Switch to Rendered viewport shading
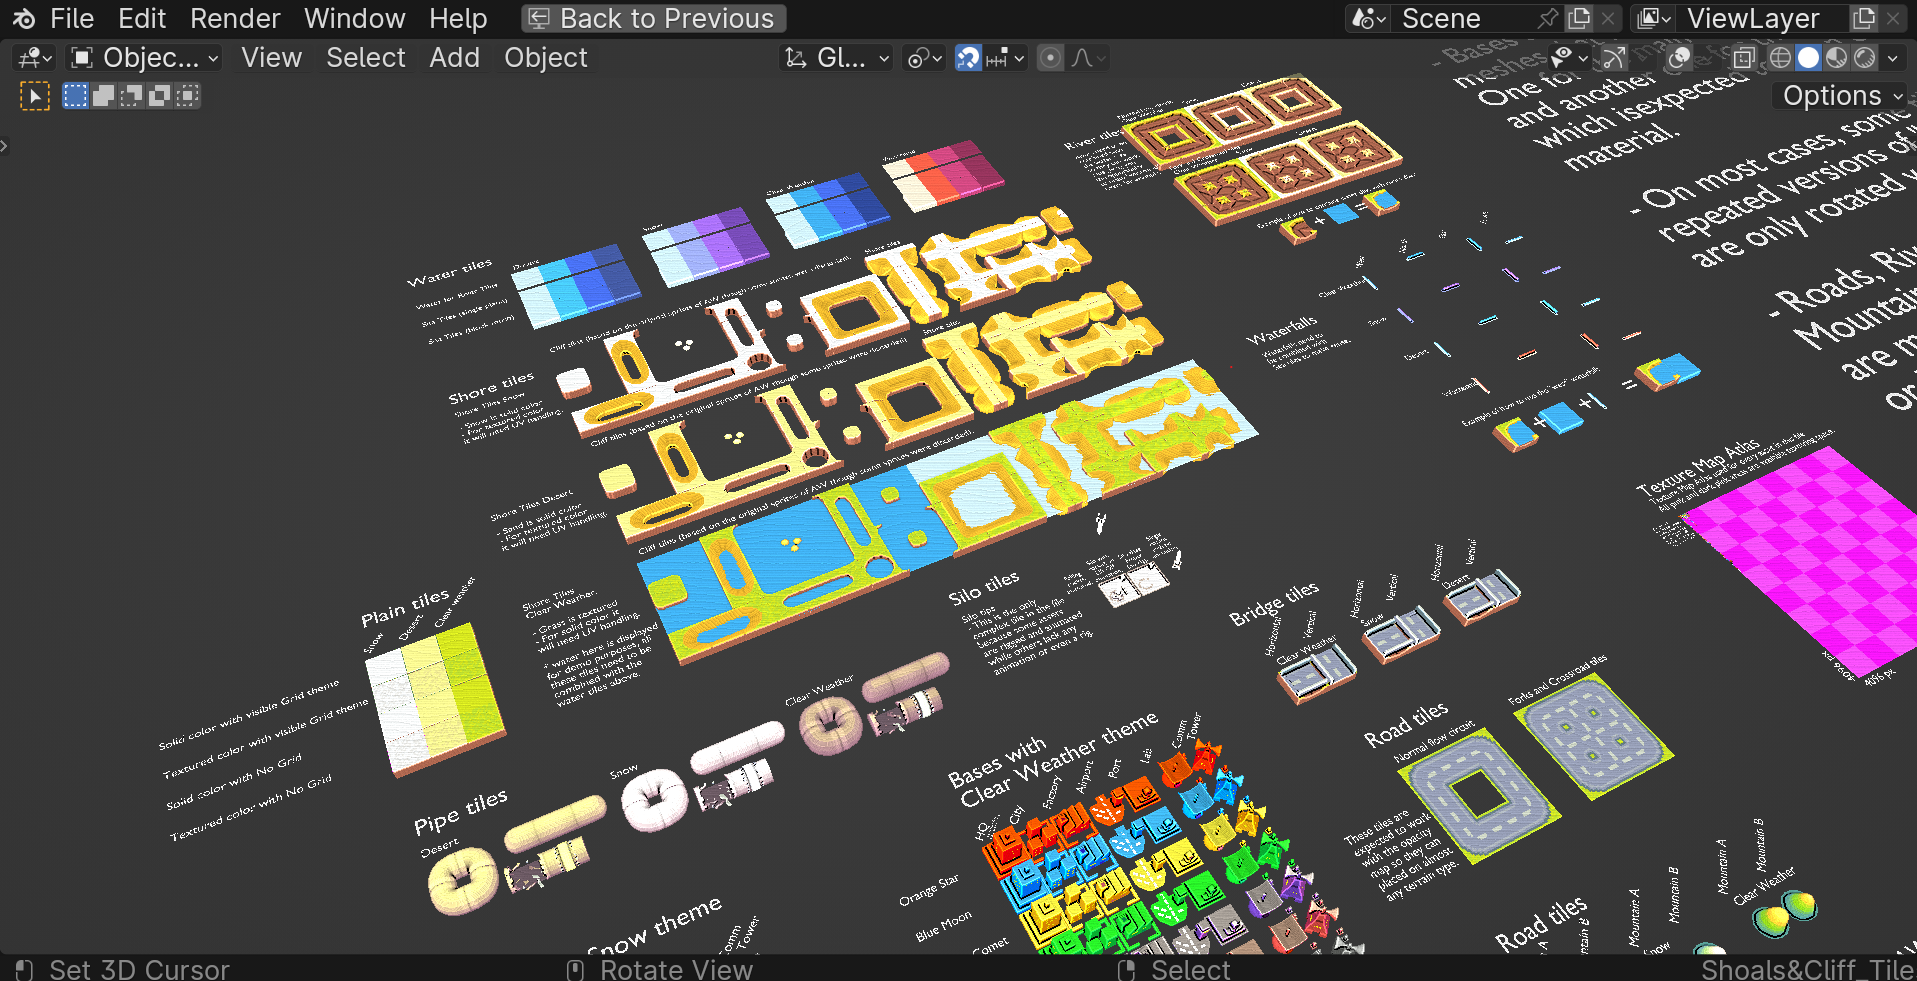This screenshot has height=981, width=1917. [1864, 58]
